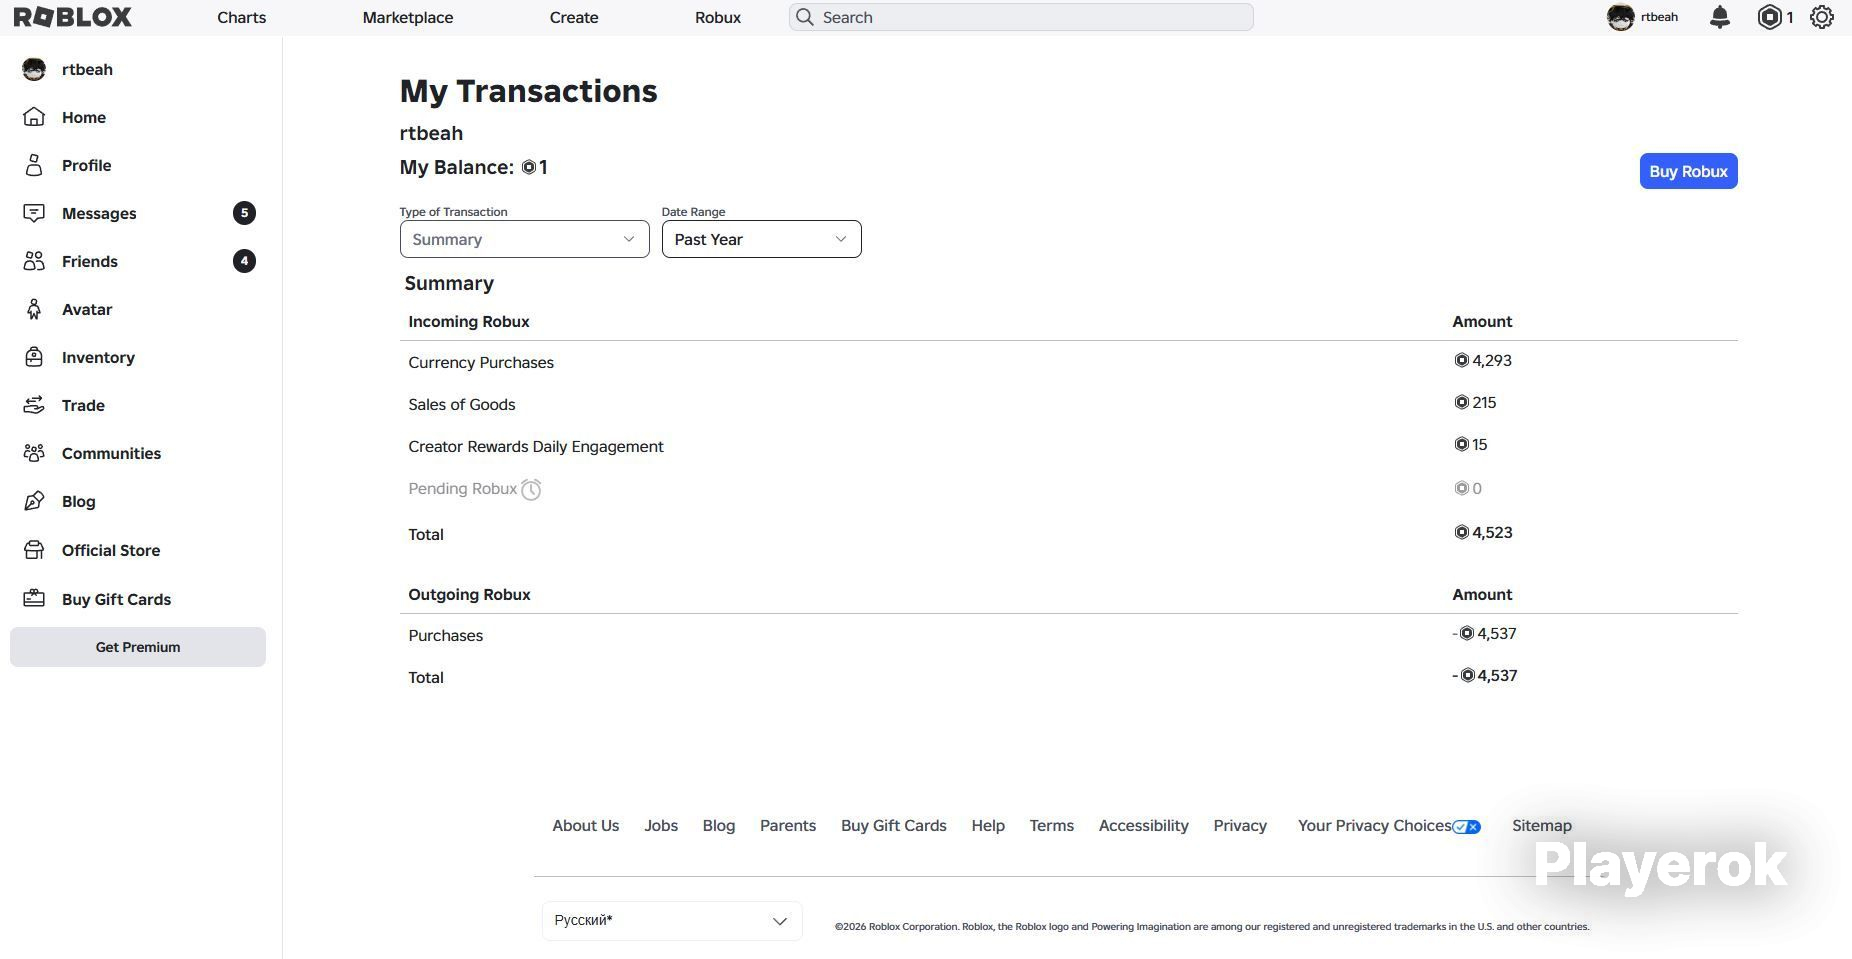The image size is (1852, 959).
Task: Click the Buy Gift Cards icon
Action: click(34, 599)
